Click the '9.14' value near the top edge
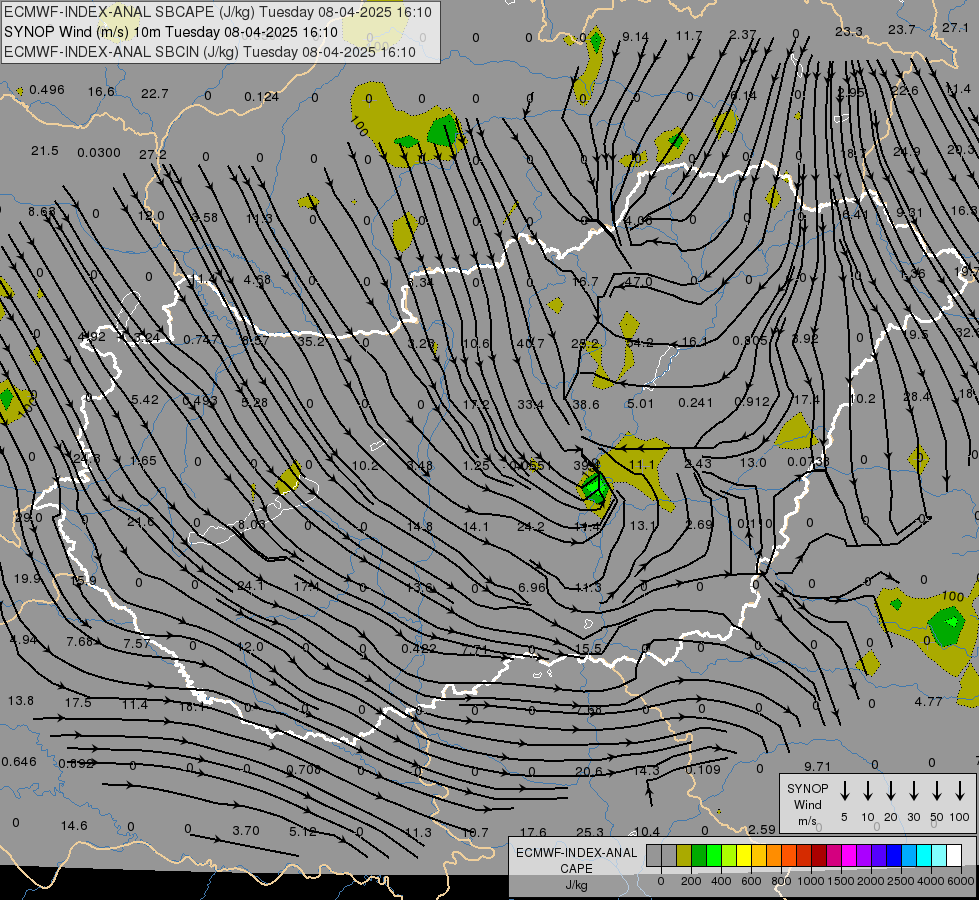 [x=636, y=37]
